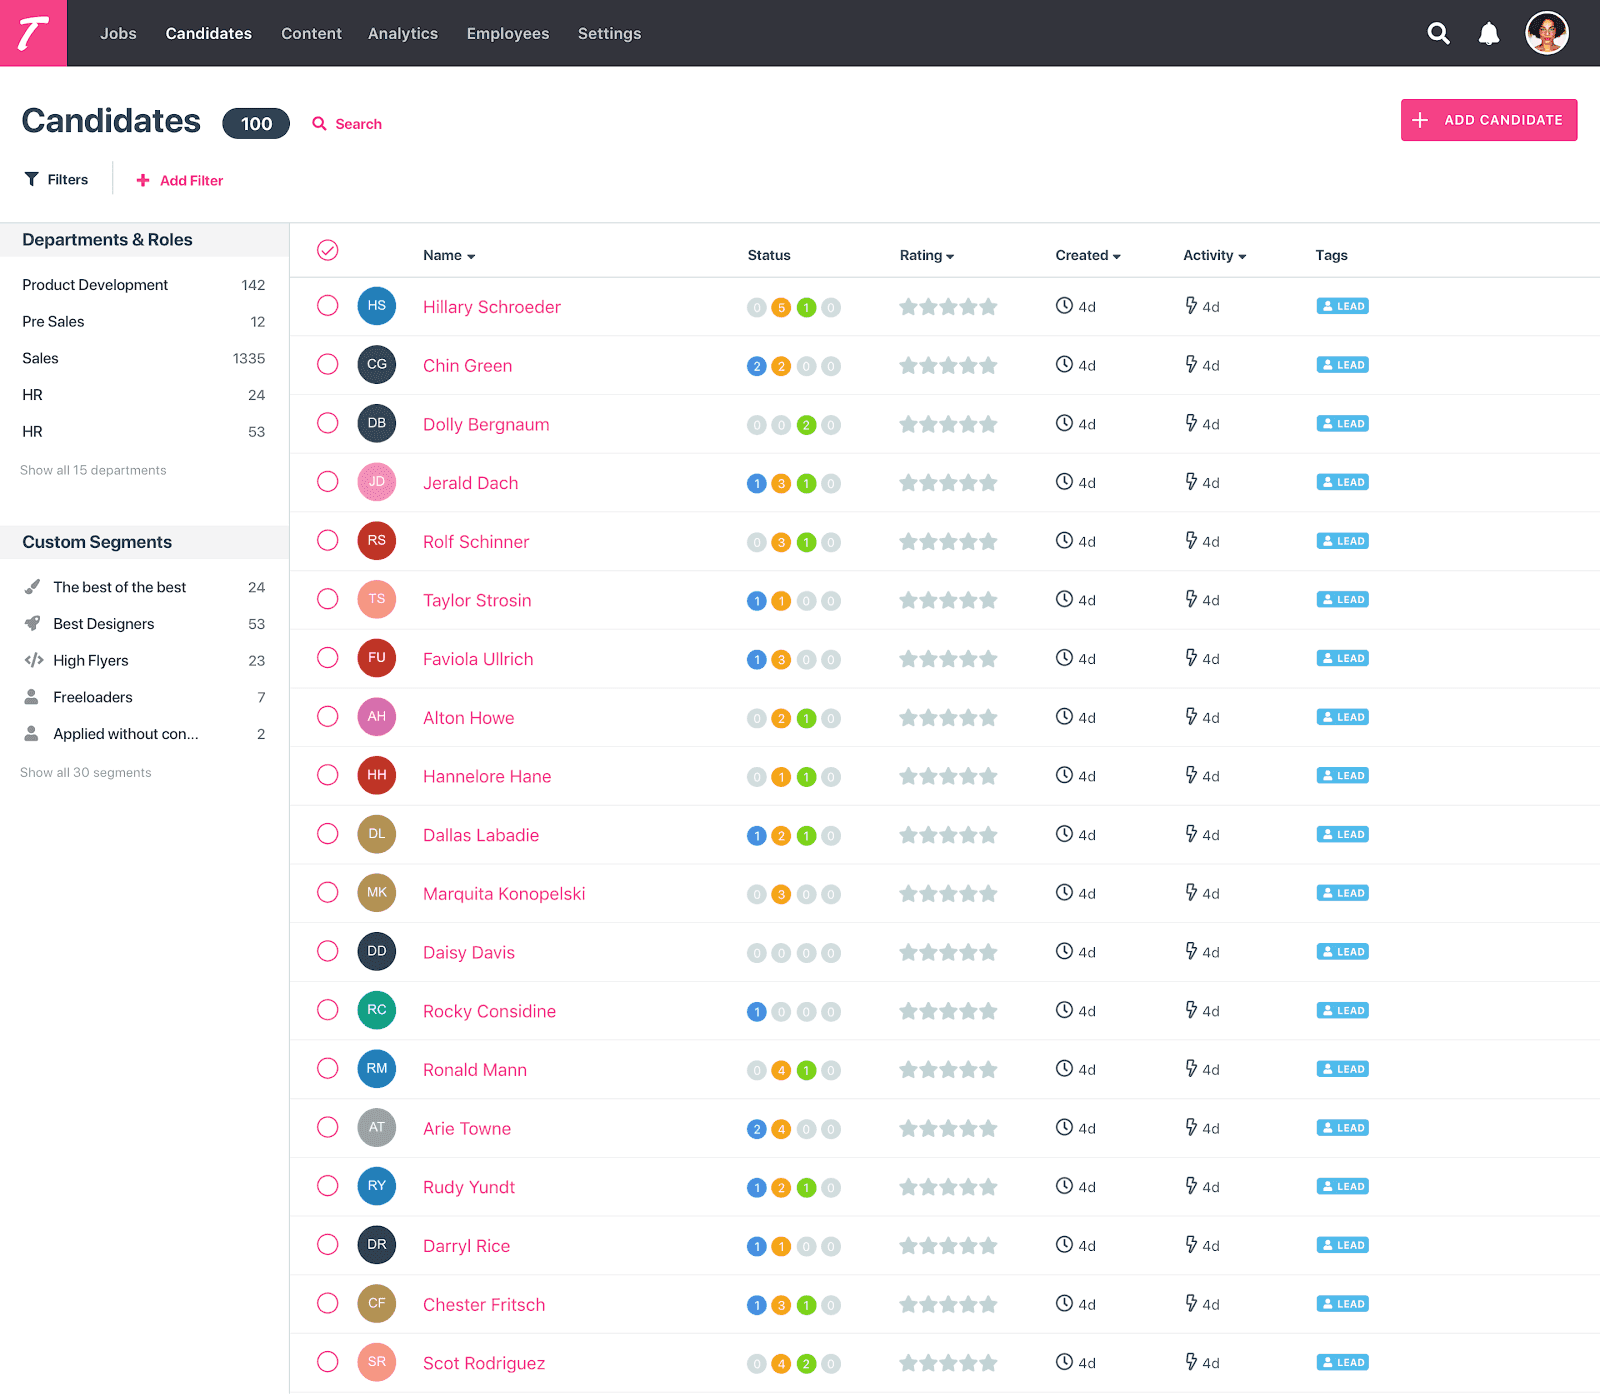The image size is (1600, 1396).
Task: Open the Jobs nav tab
Action: point(118,34)
